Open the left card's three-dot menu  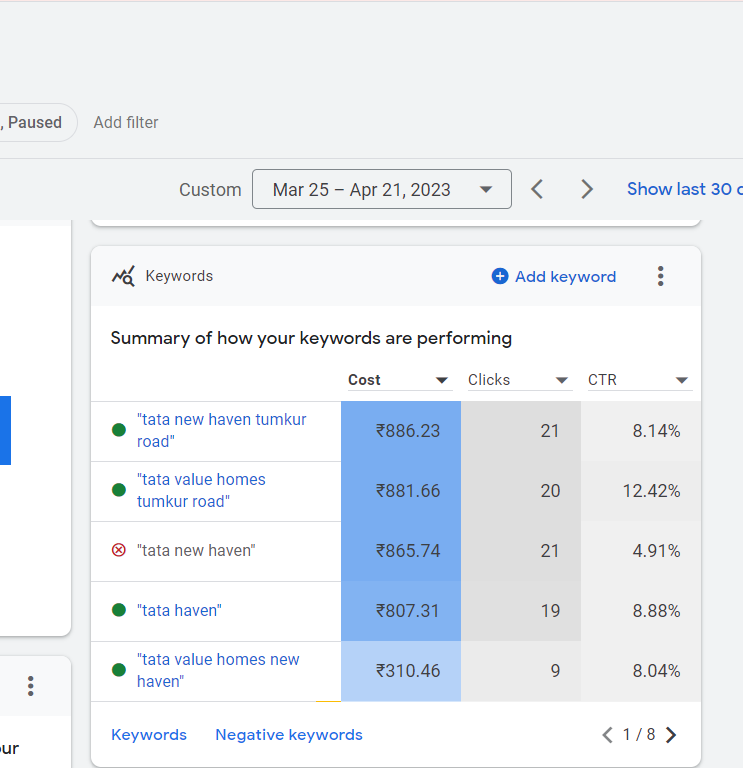pyautogui.click(x=30, y=686)
